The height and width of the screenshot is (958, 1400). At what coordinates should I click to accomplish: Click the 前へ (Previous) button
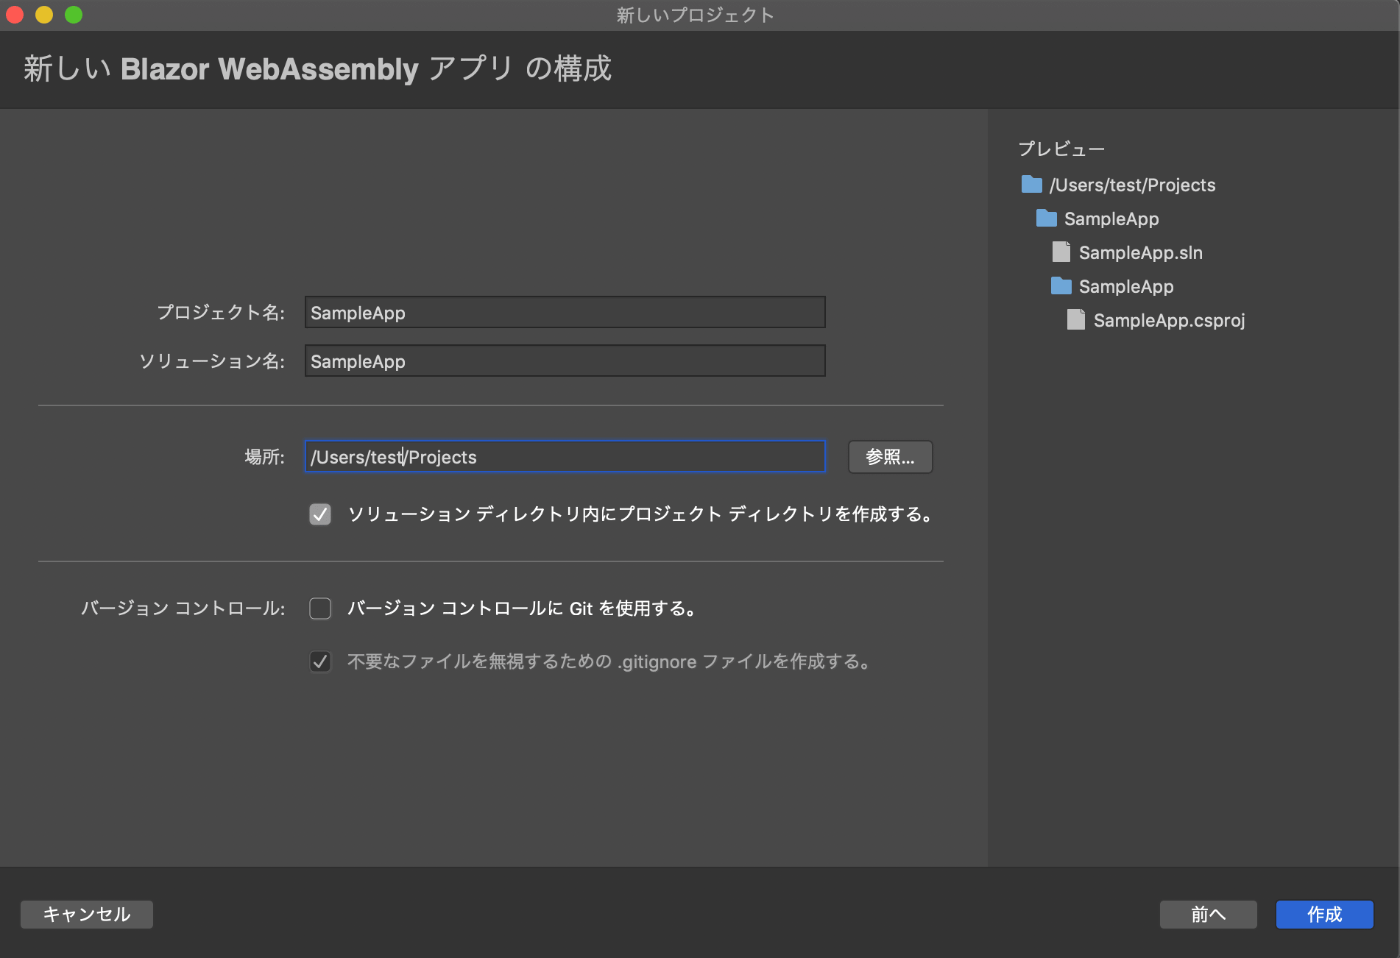point(1208,914)
